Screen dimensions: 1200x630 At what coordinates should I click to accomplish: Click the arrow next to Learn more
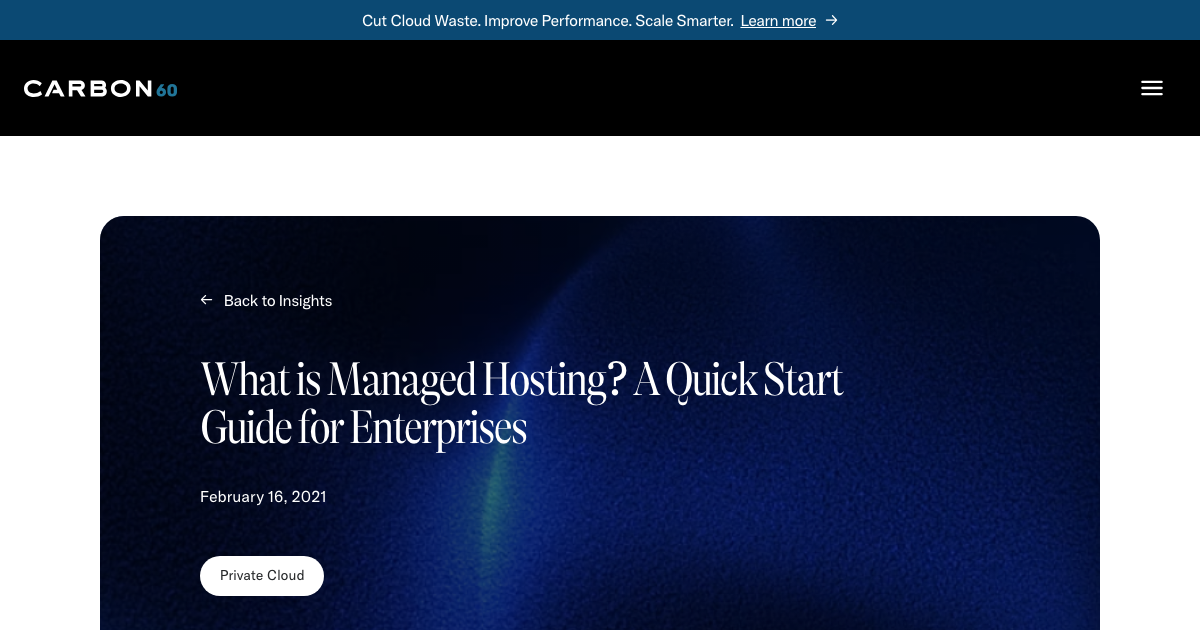point(831,20)
